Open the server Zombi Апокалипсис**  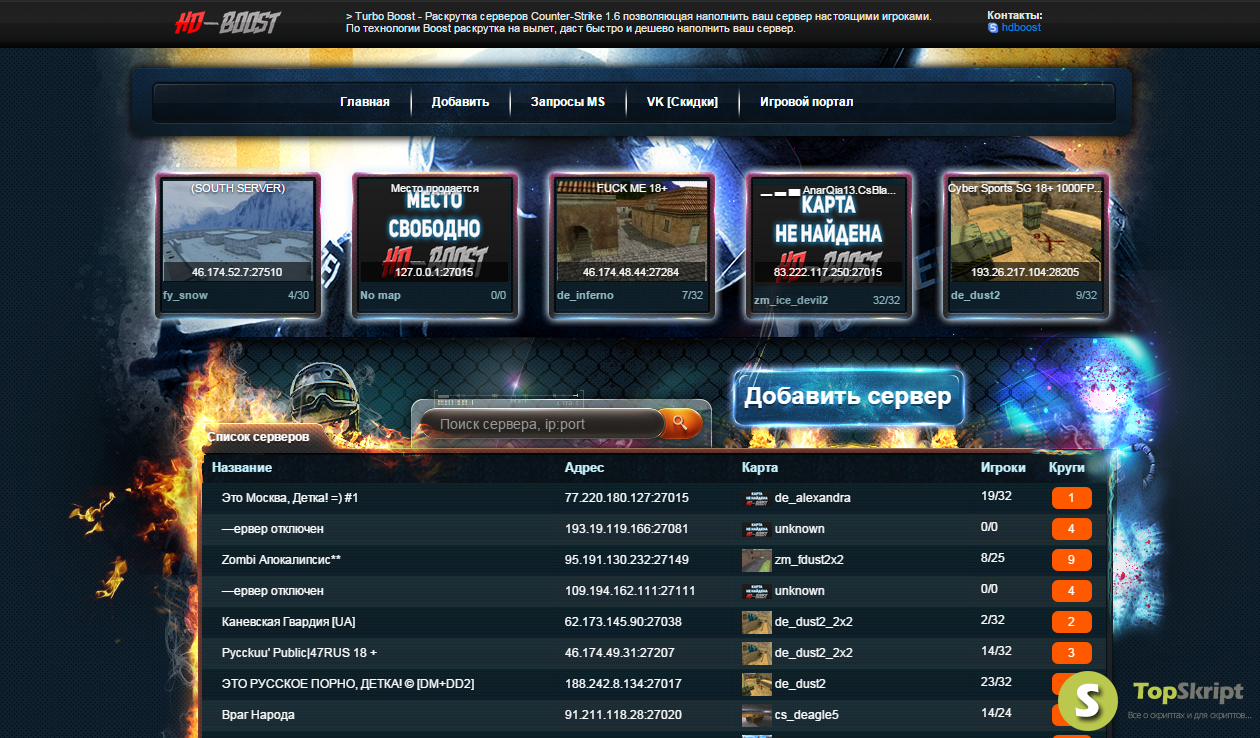click(281, 560)
